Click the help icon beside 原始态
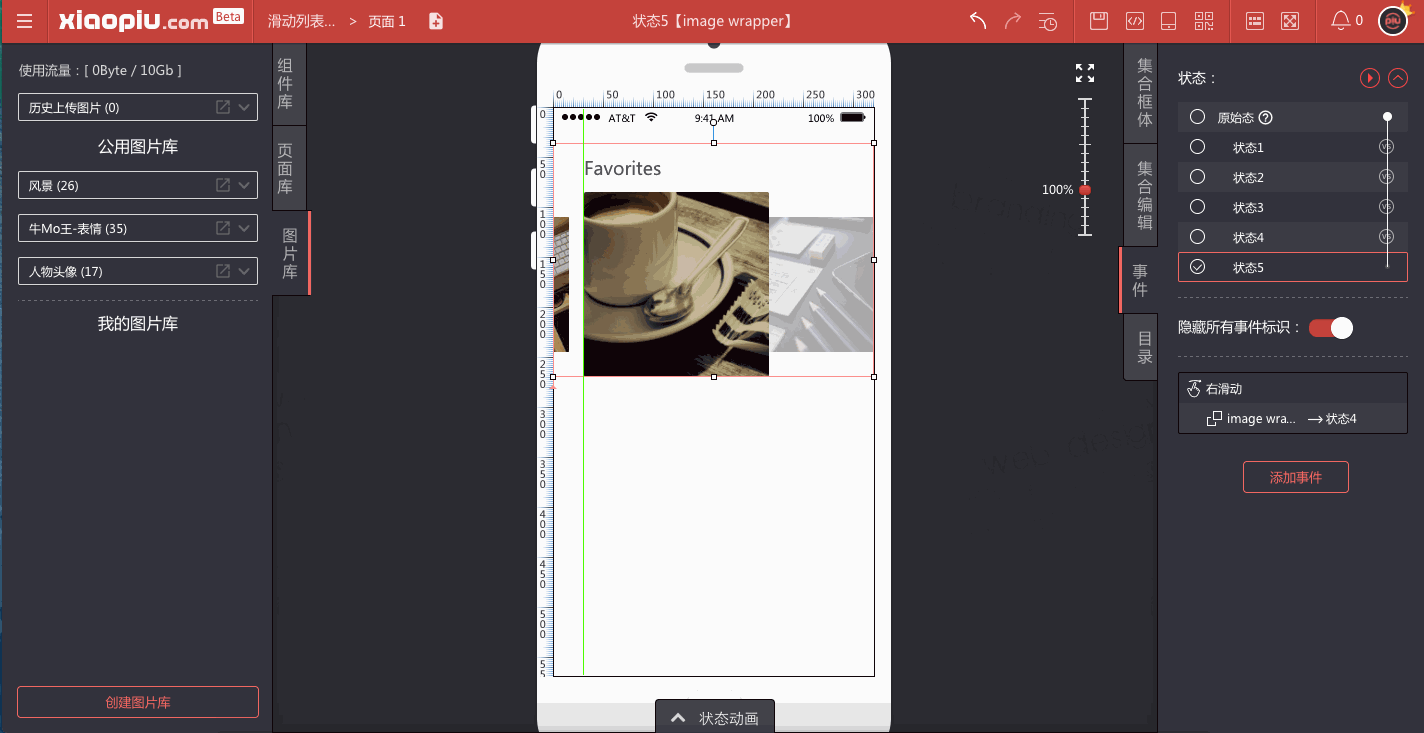The image size is (1424, 733). pyautogui.click(x=1265, y=118)
